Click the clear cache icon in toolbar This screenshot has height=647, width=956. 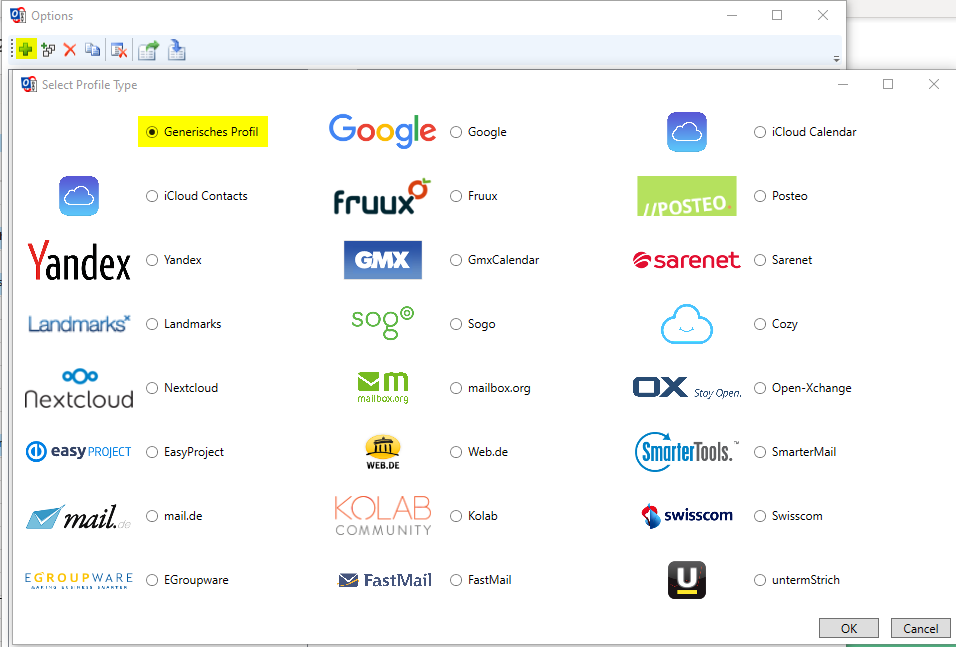(x=119, y=49)
